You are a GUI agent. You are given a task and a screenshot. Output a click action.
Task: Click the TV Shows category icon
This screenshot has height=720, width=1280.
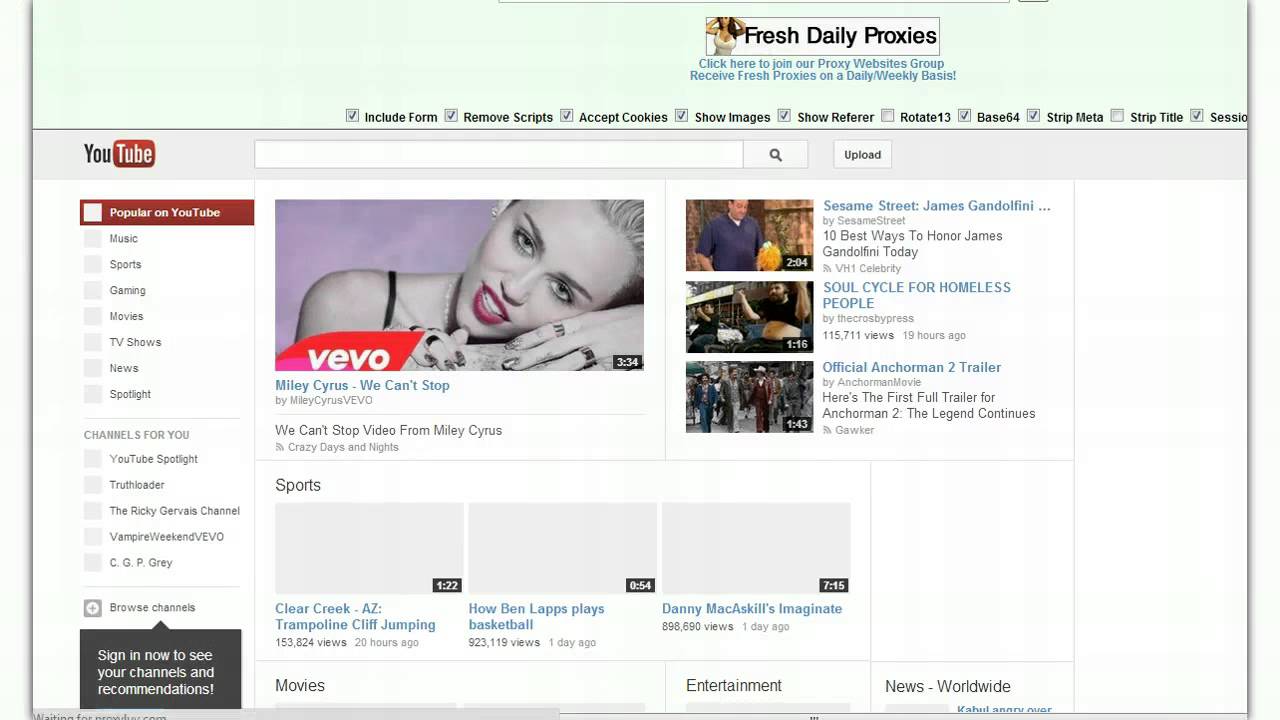[93, 343]
